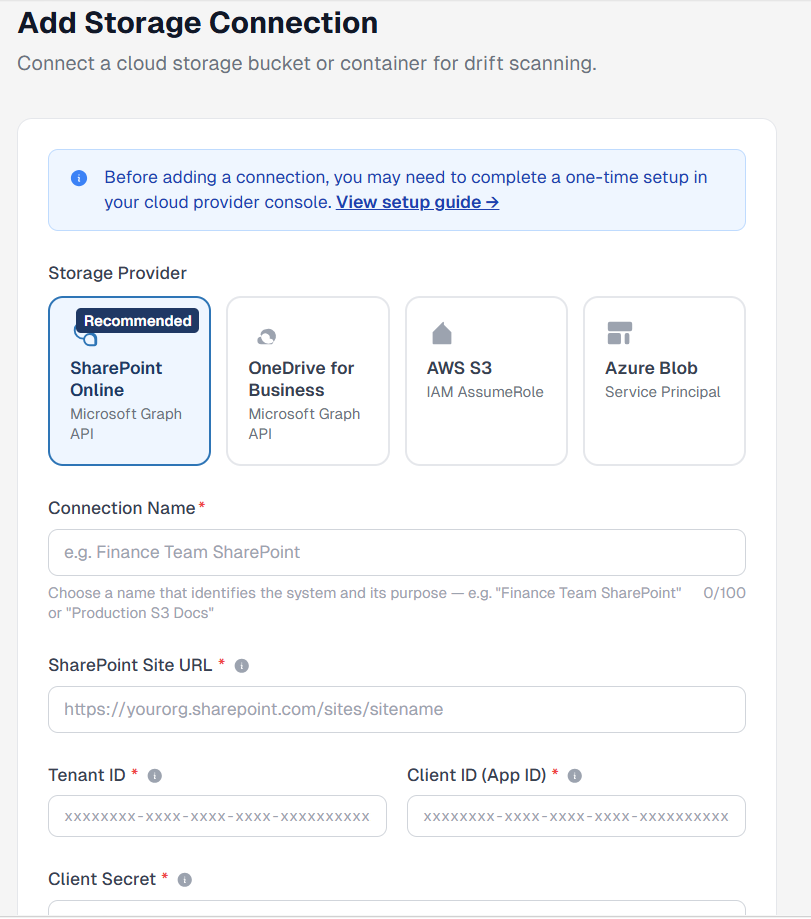Click the 0/100 character counter text

point(724,593)
